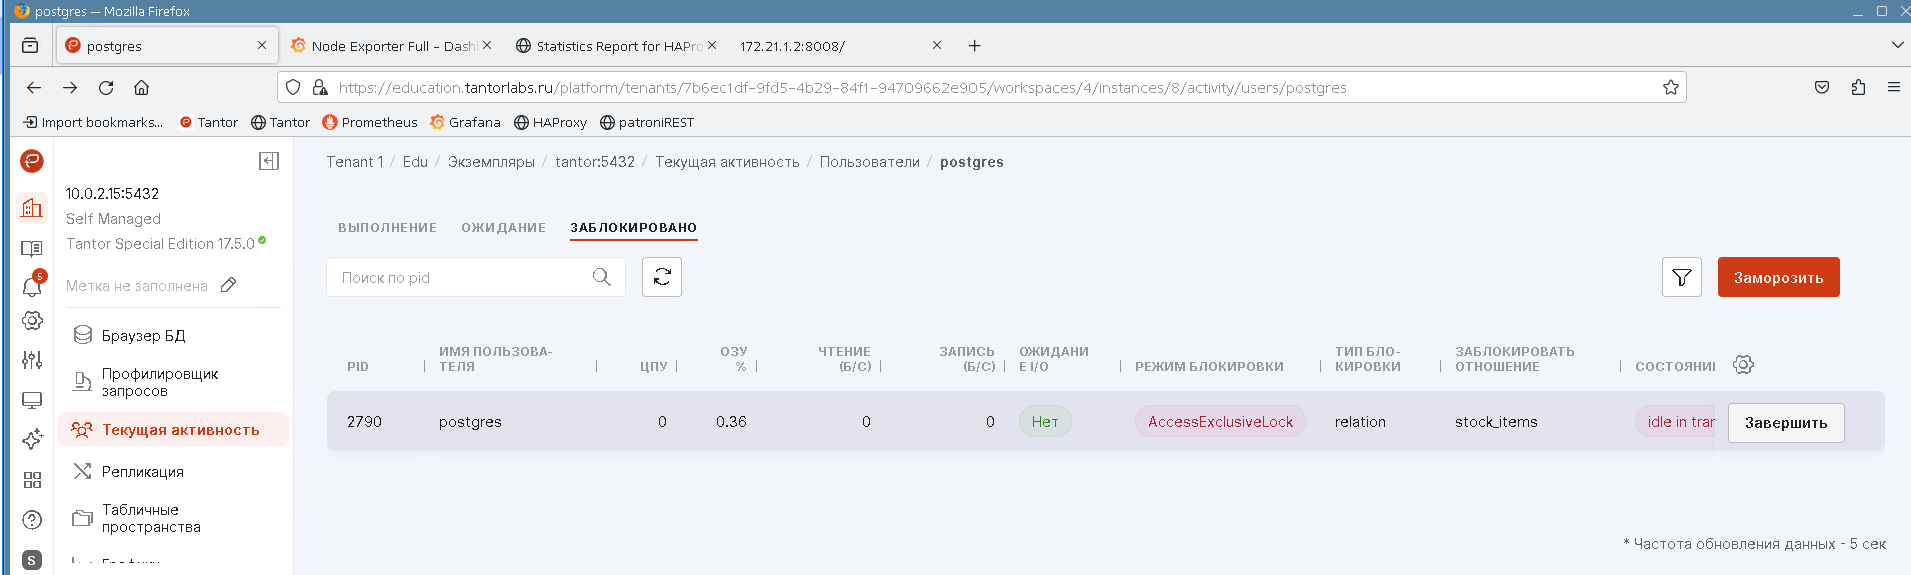1911x575 pixels.
Task: Open the filter funnel icon
Action: [1681, 277]
